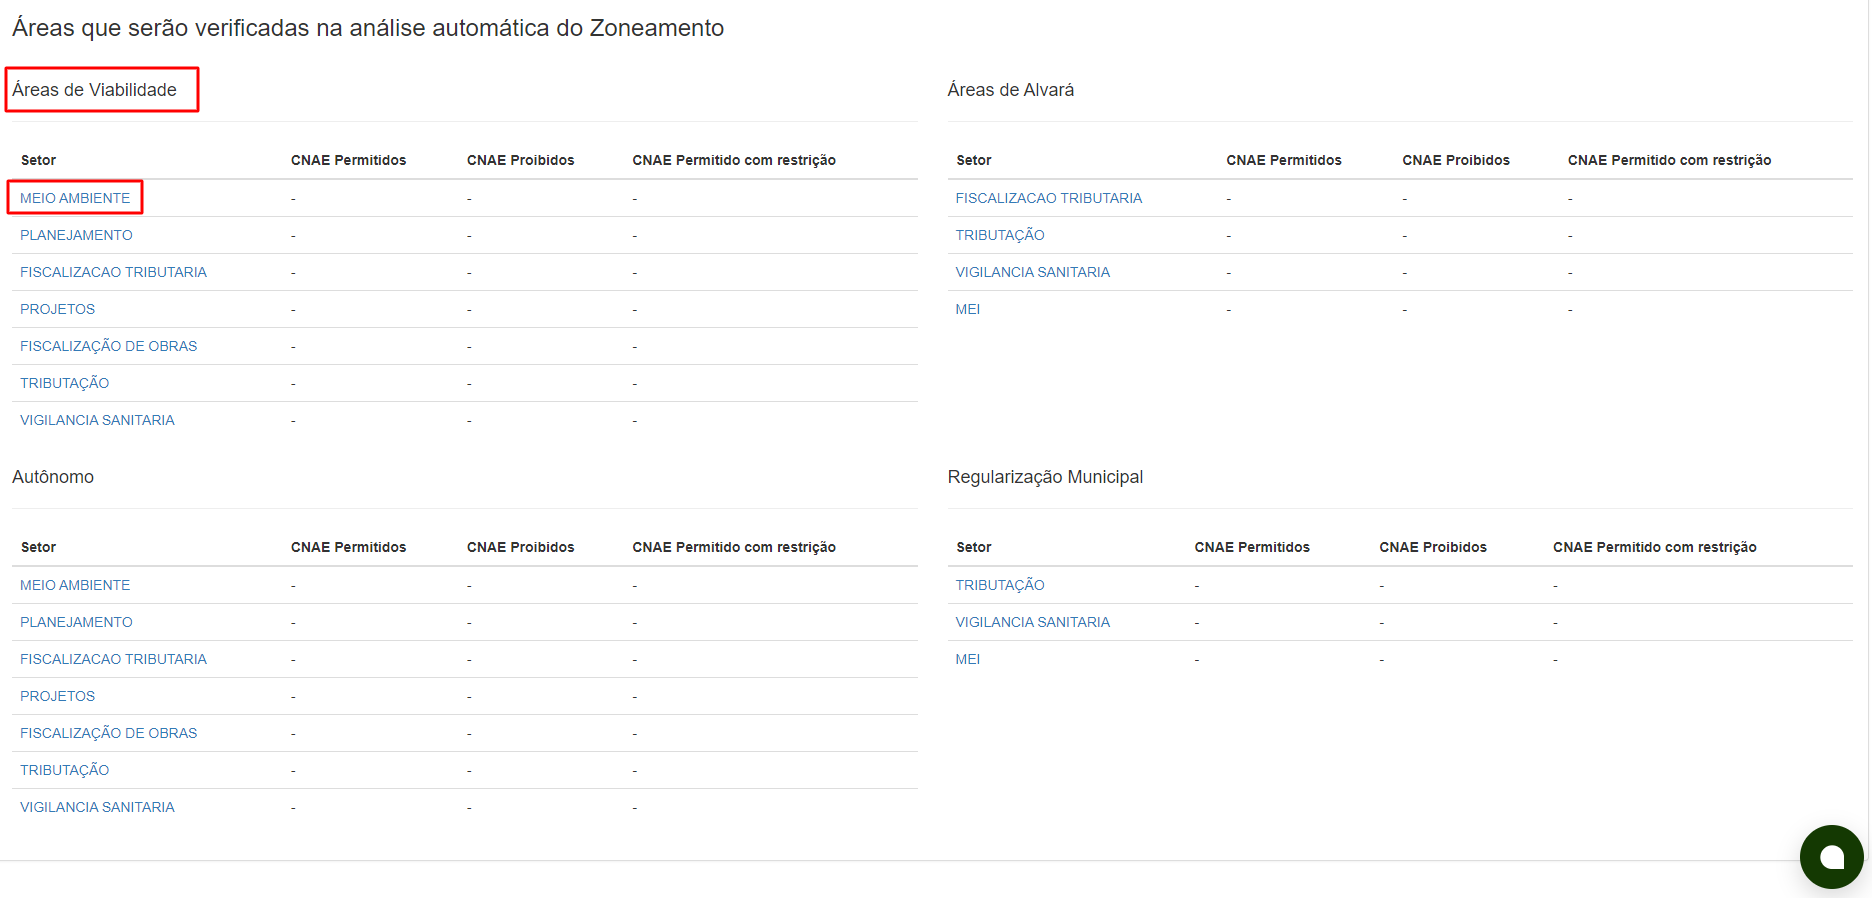Open MEI in Regularização Municipal
Screen dimensions: 1872x898
pos(967,659)
